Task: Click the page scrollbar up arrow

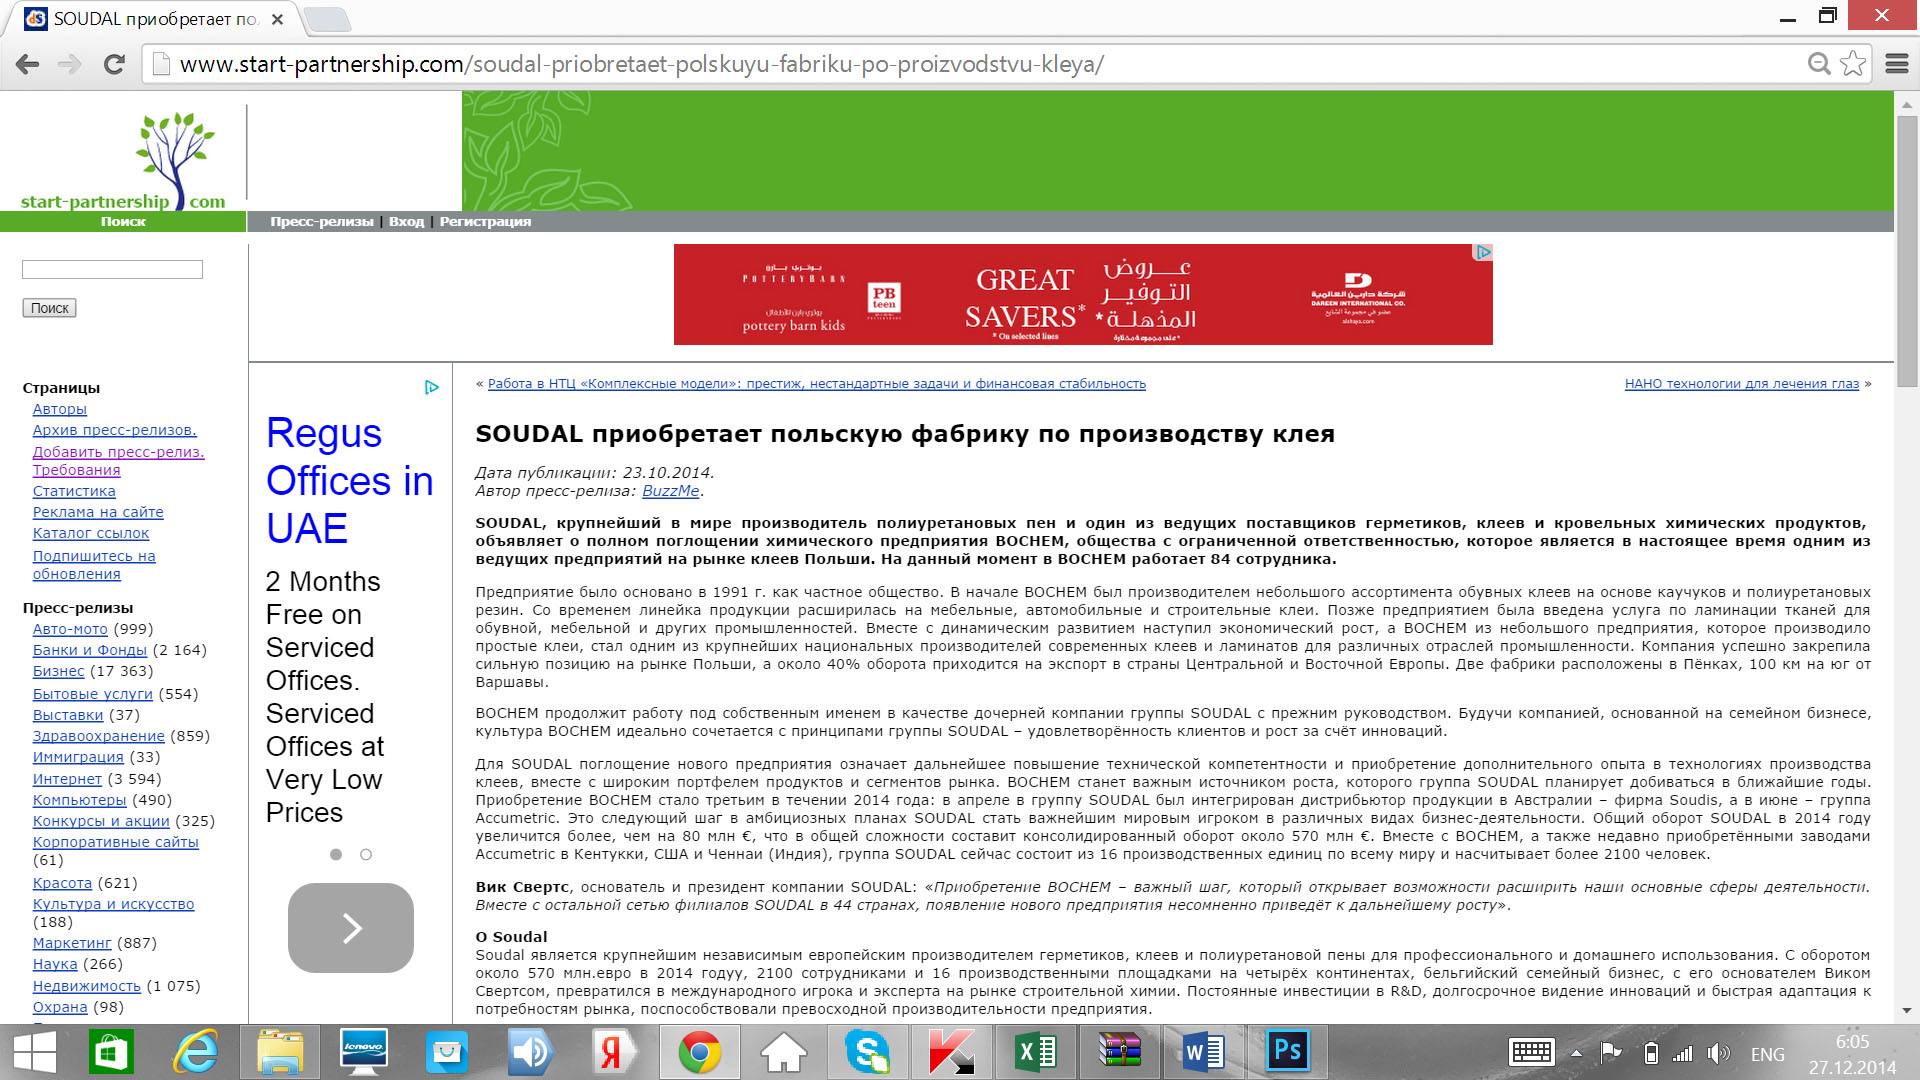Action: [x=1907, y=104]
